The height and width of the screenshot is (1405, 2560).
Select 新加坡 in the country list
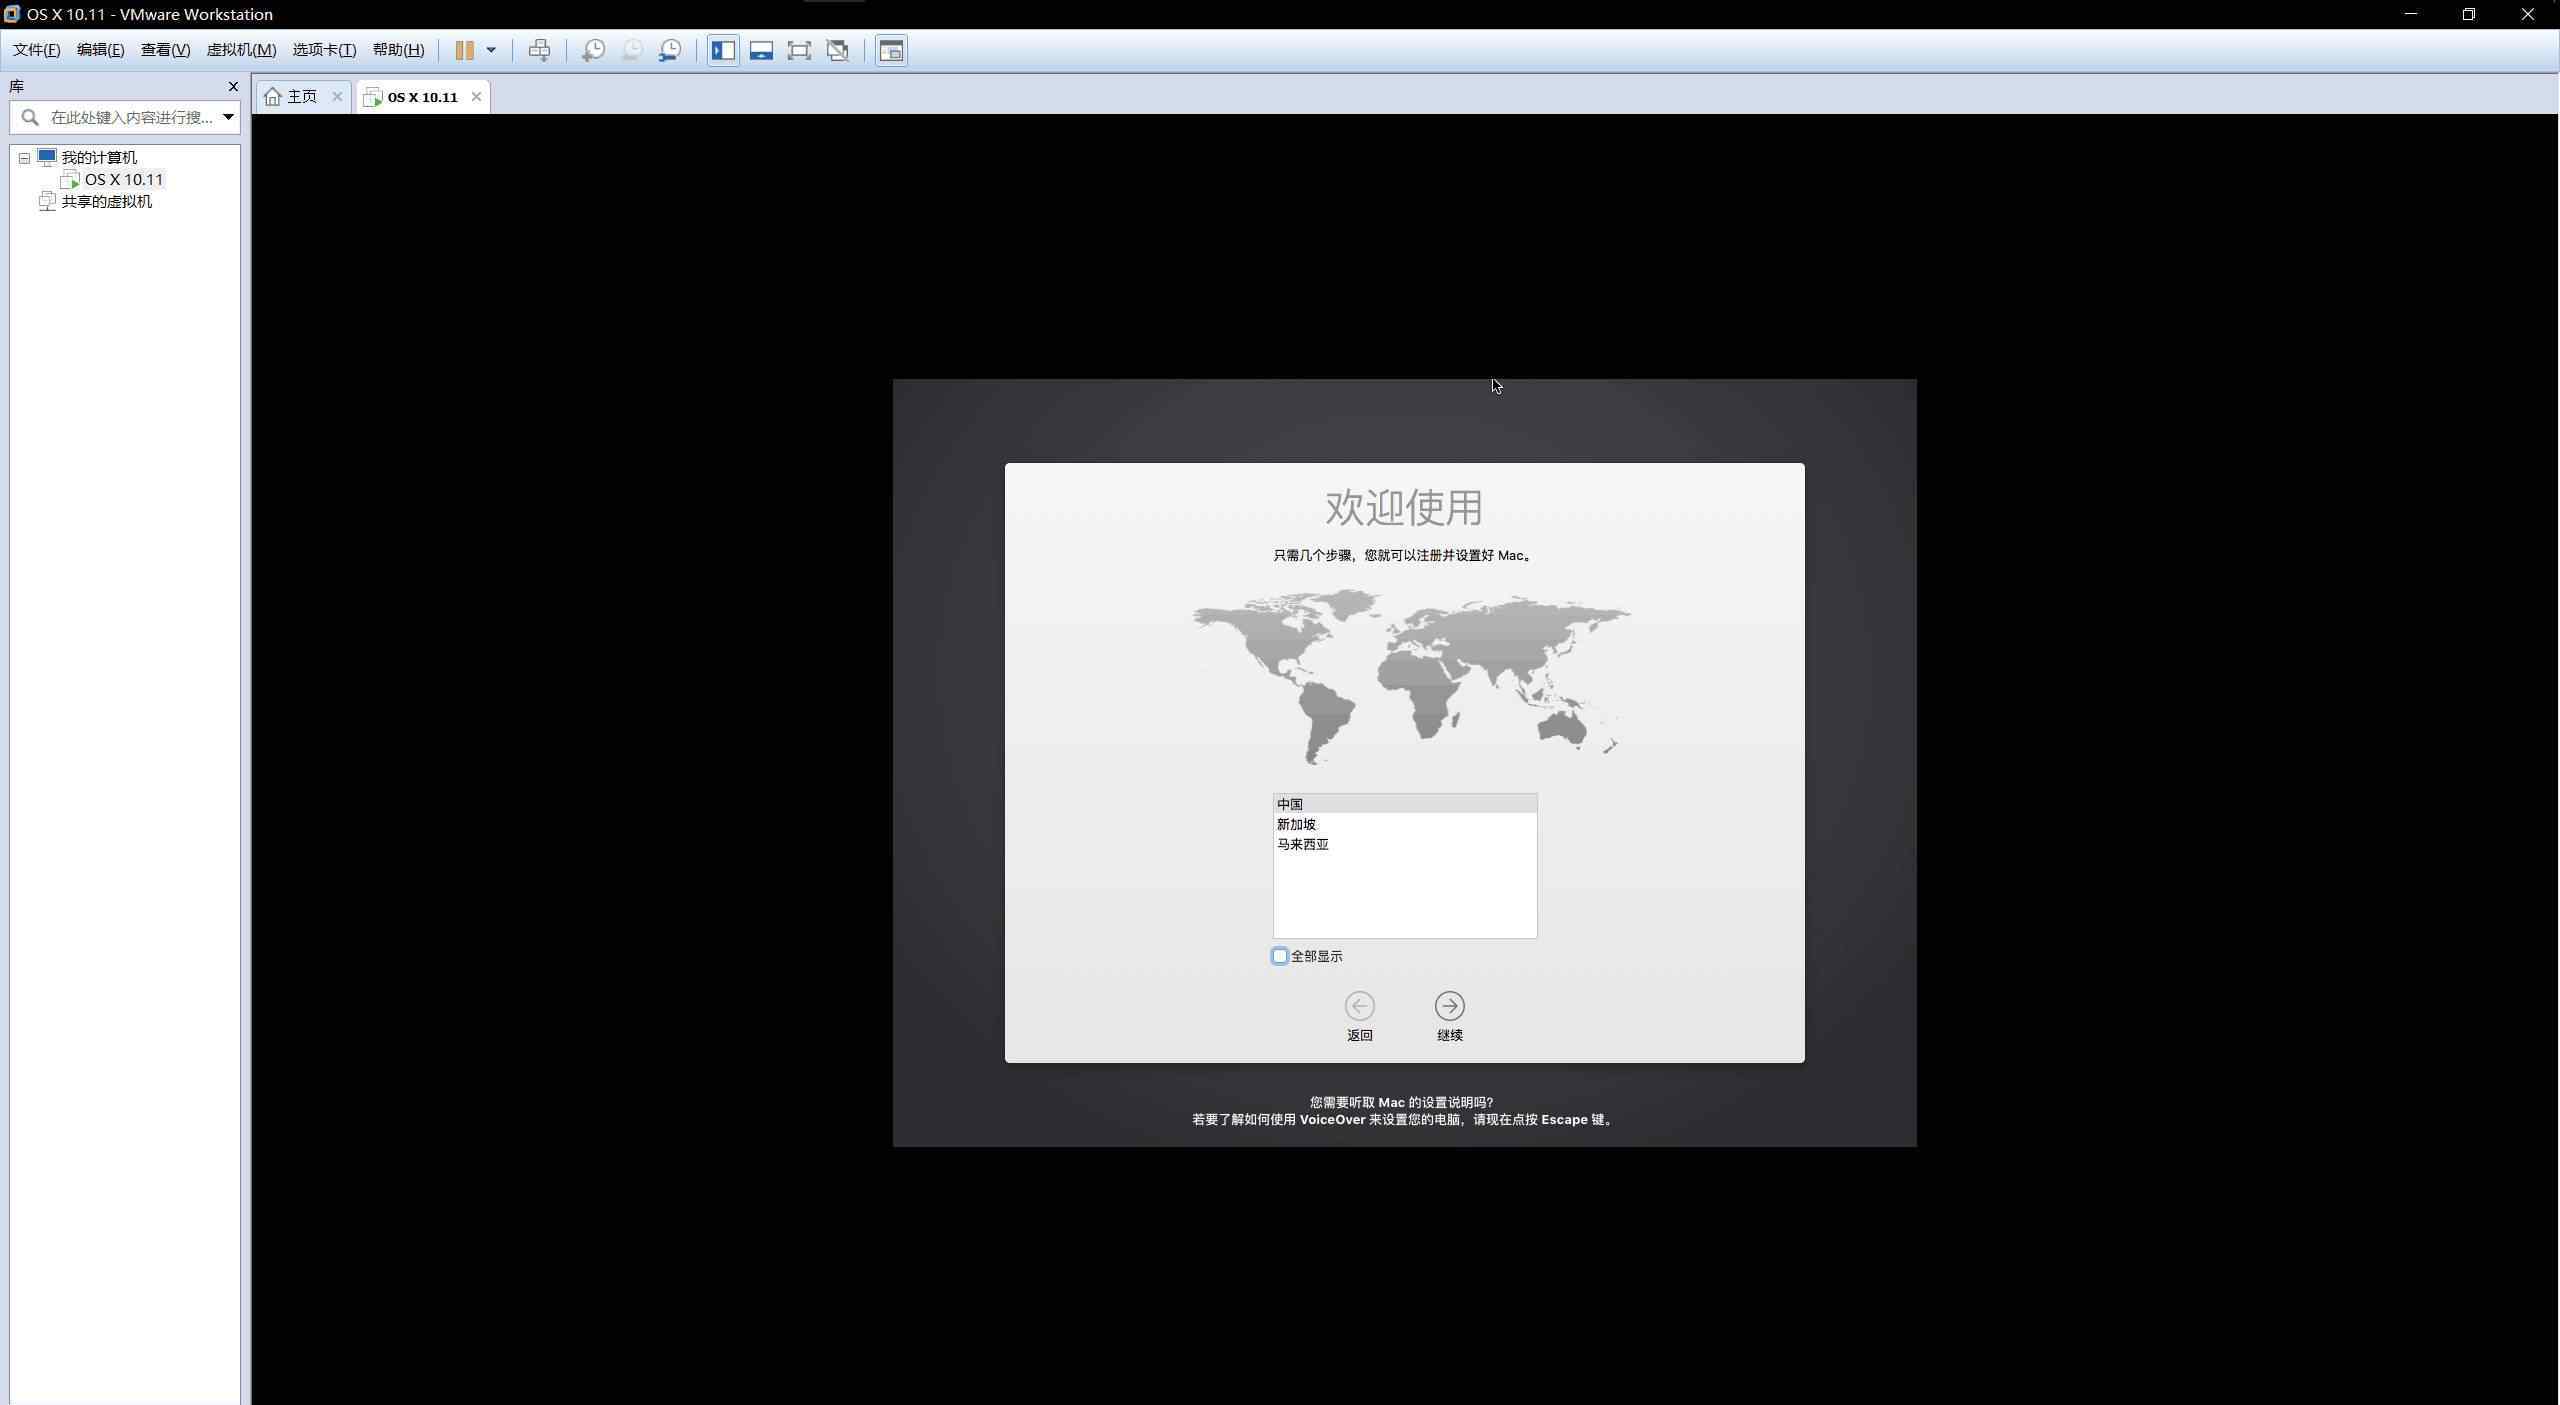click(1297, 824)
